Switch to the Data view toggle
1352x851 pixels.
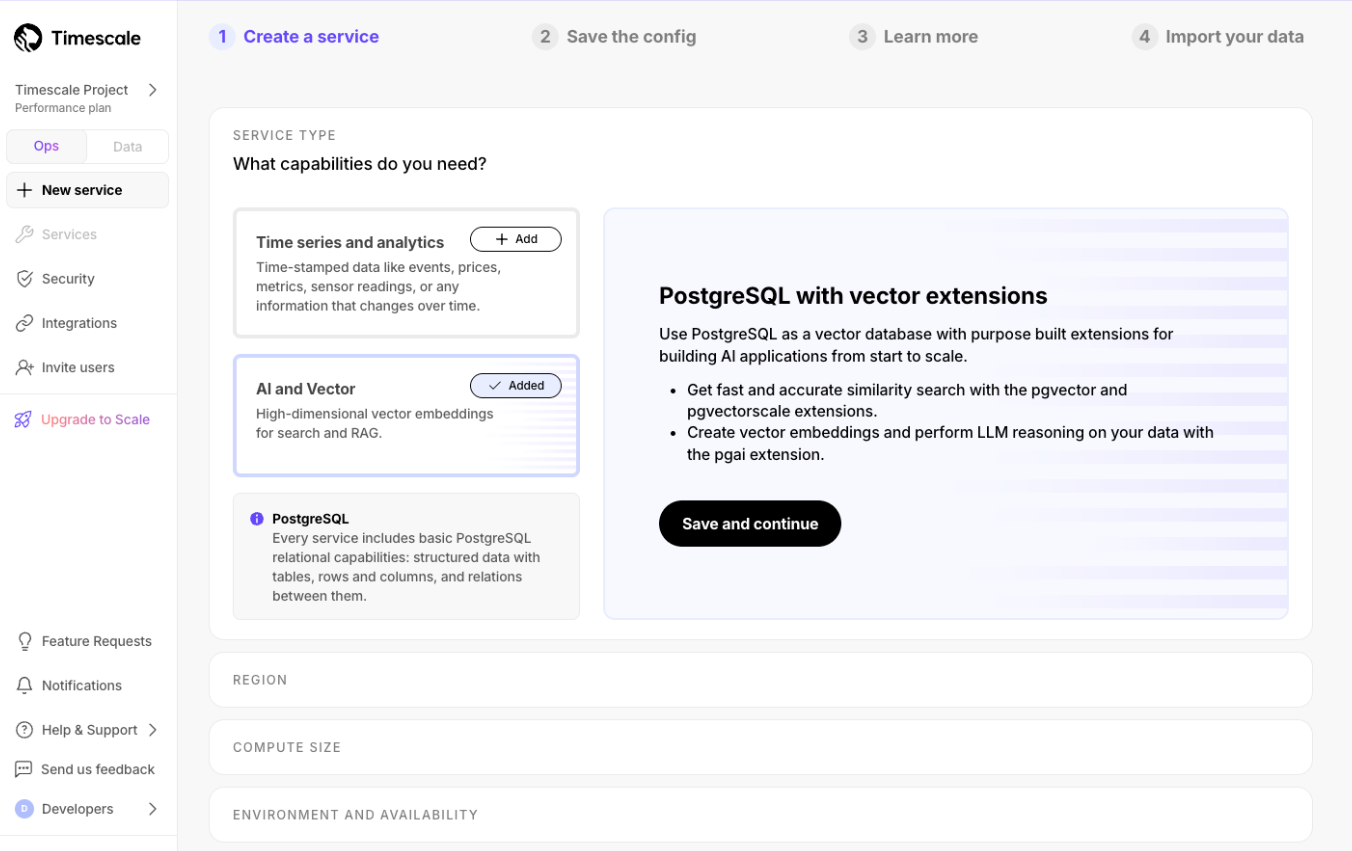click(127, 146)
